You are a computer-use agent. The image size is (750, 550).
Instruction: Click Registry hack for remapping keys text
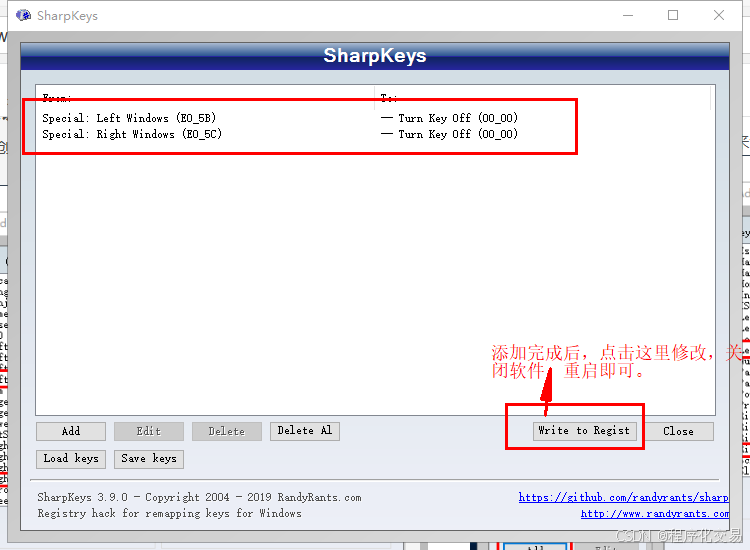click(x=170, y=514)
